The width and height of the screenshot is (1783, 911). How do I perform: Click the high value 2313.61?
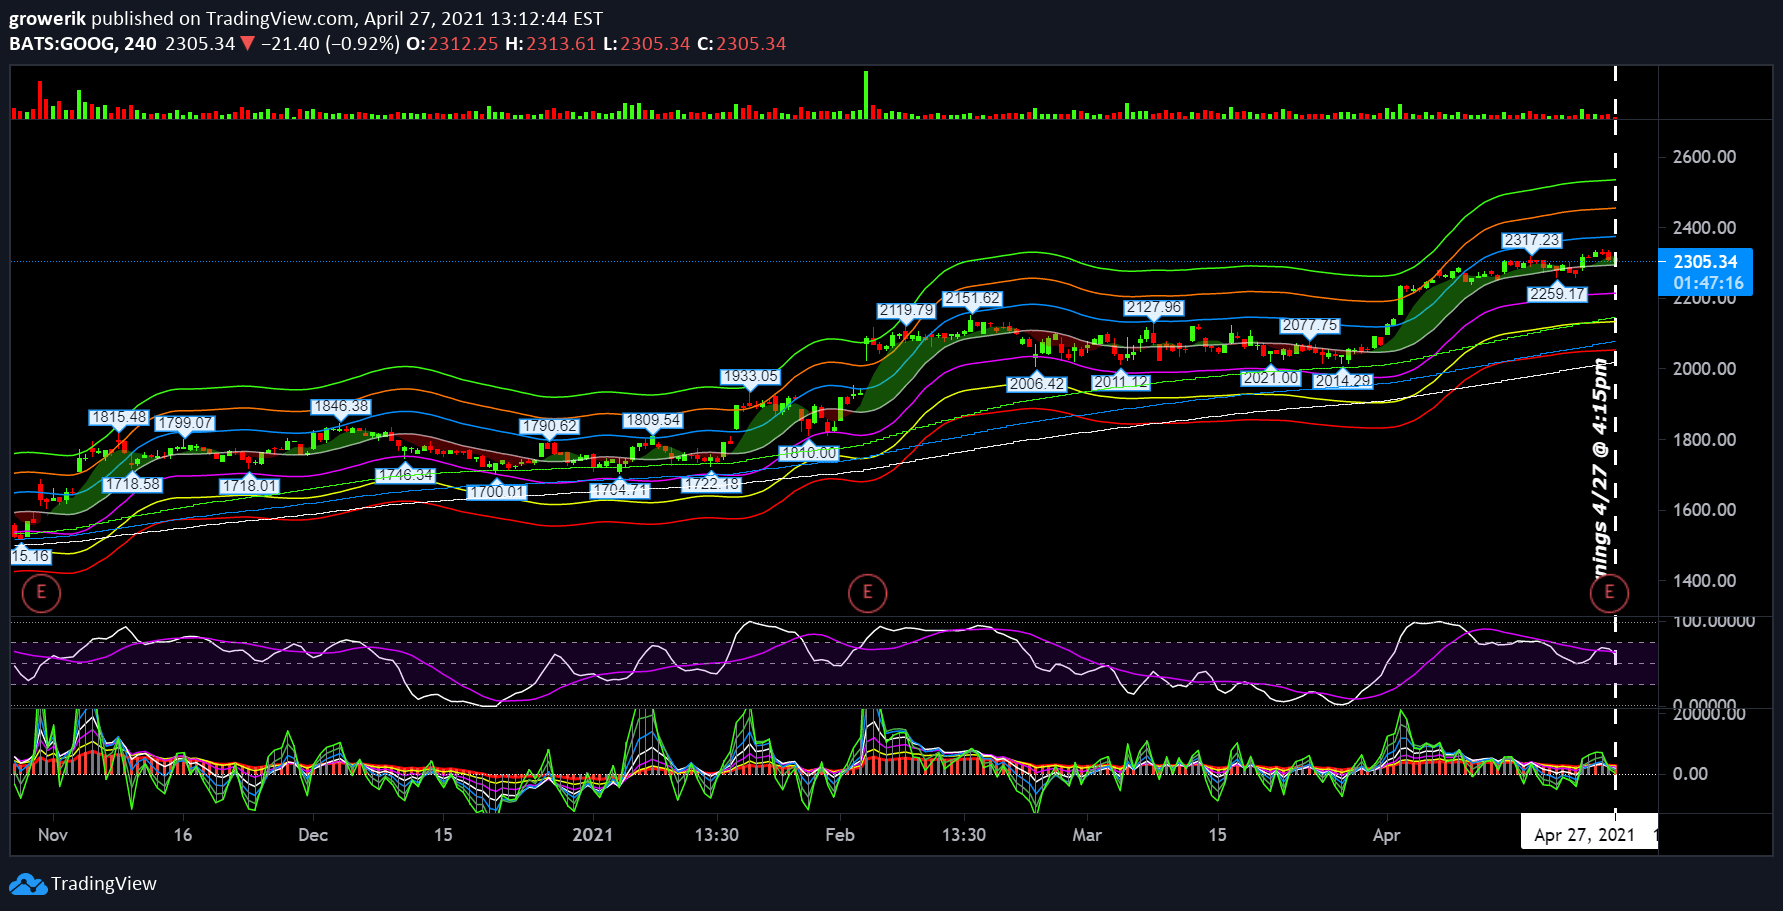click(561, 44)
